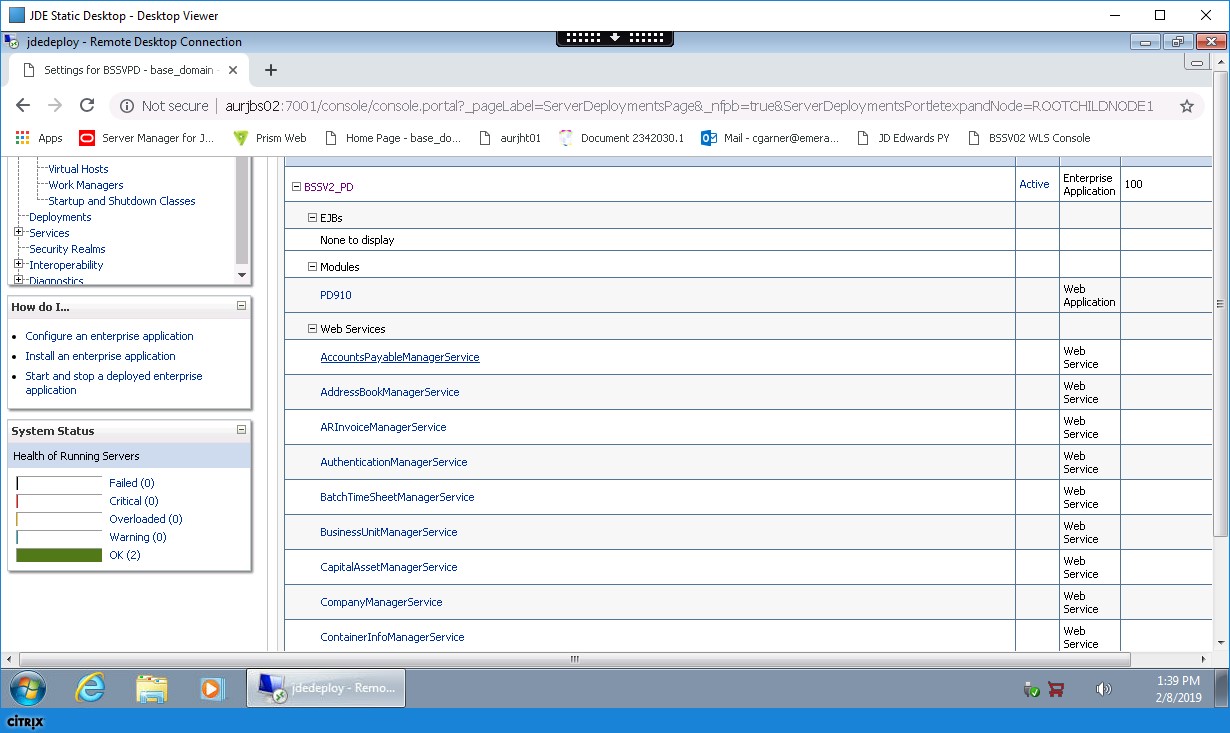Open the PD910 module
Image resolution: width=1230 pixels, height=733 pixels.
click(x=336, y=295)
